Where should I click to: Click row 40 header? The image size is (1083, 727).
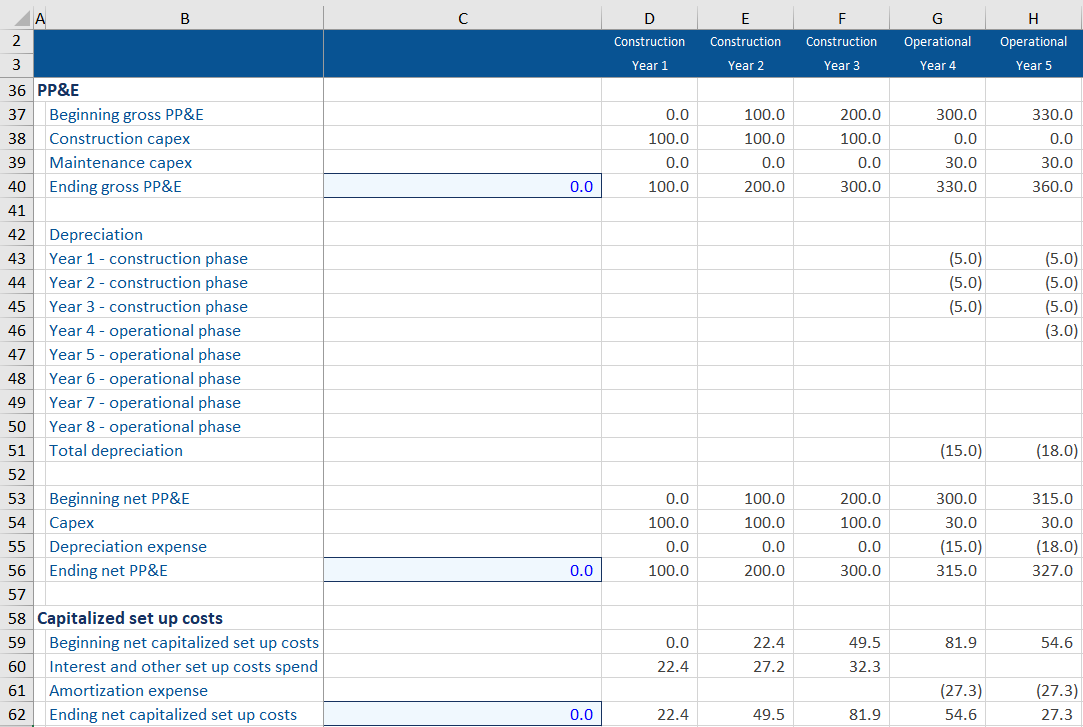click(x=16, y=186)
